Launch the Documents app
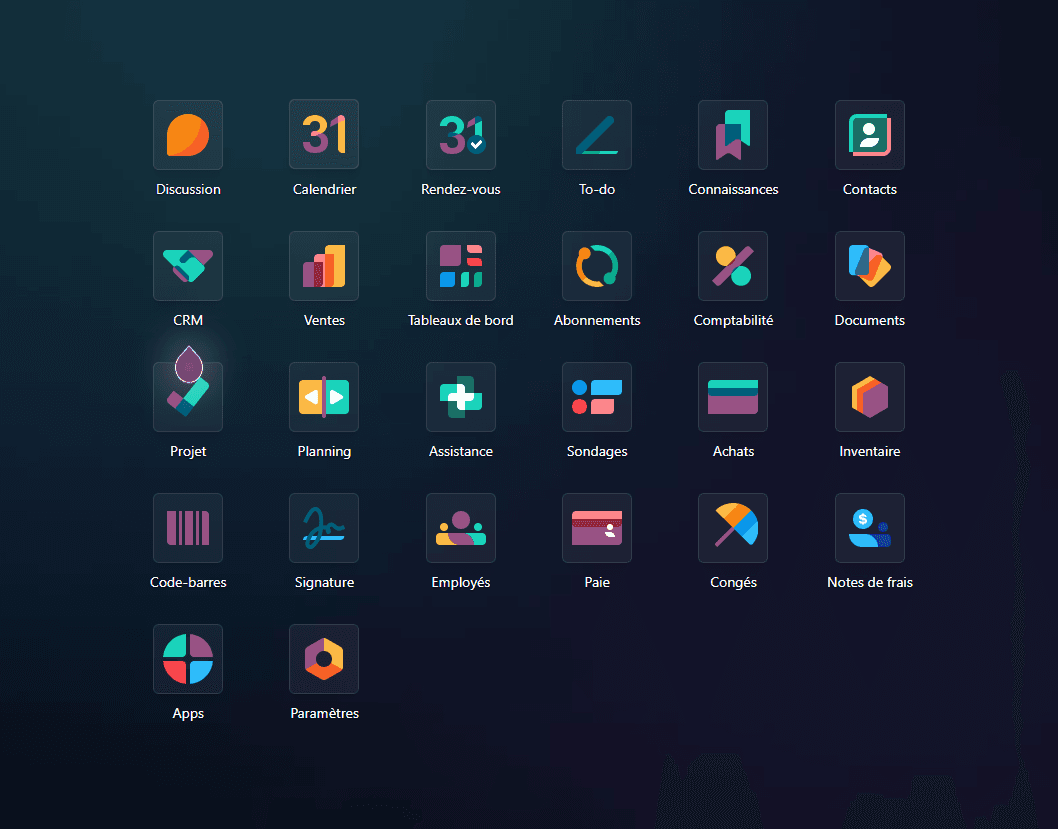This screenshot has height=829, width=1058. tap(870, 266)
